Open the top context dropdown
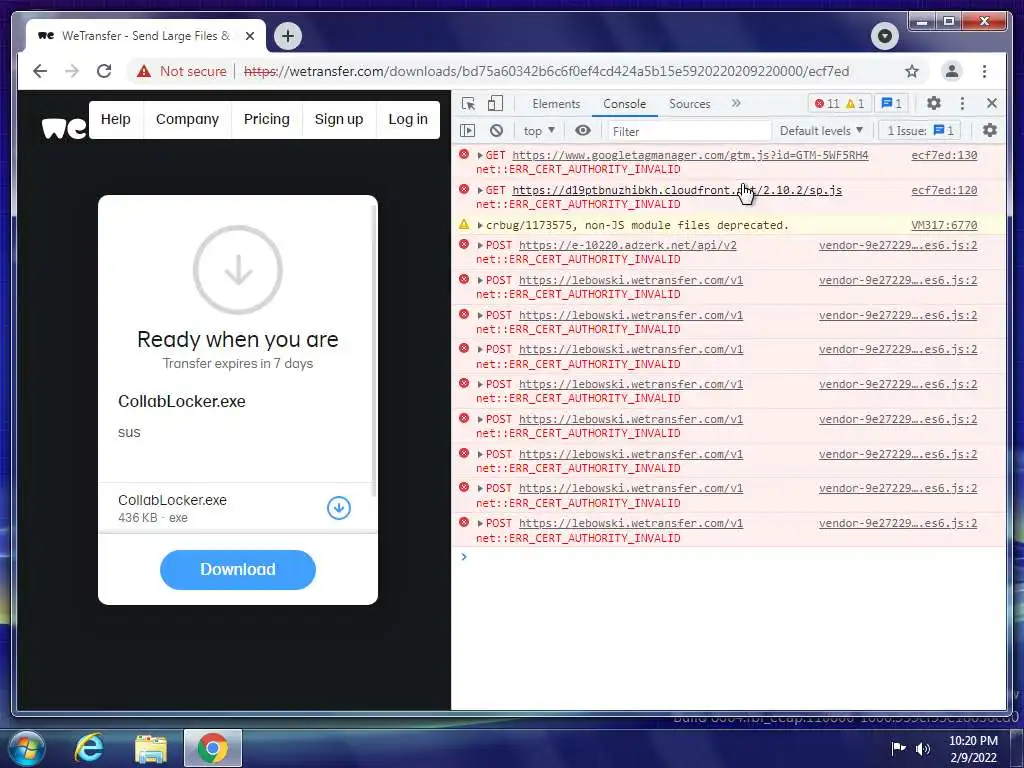Screen dimensions: 1024x768 (539, 131)
